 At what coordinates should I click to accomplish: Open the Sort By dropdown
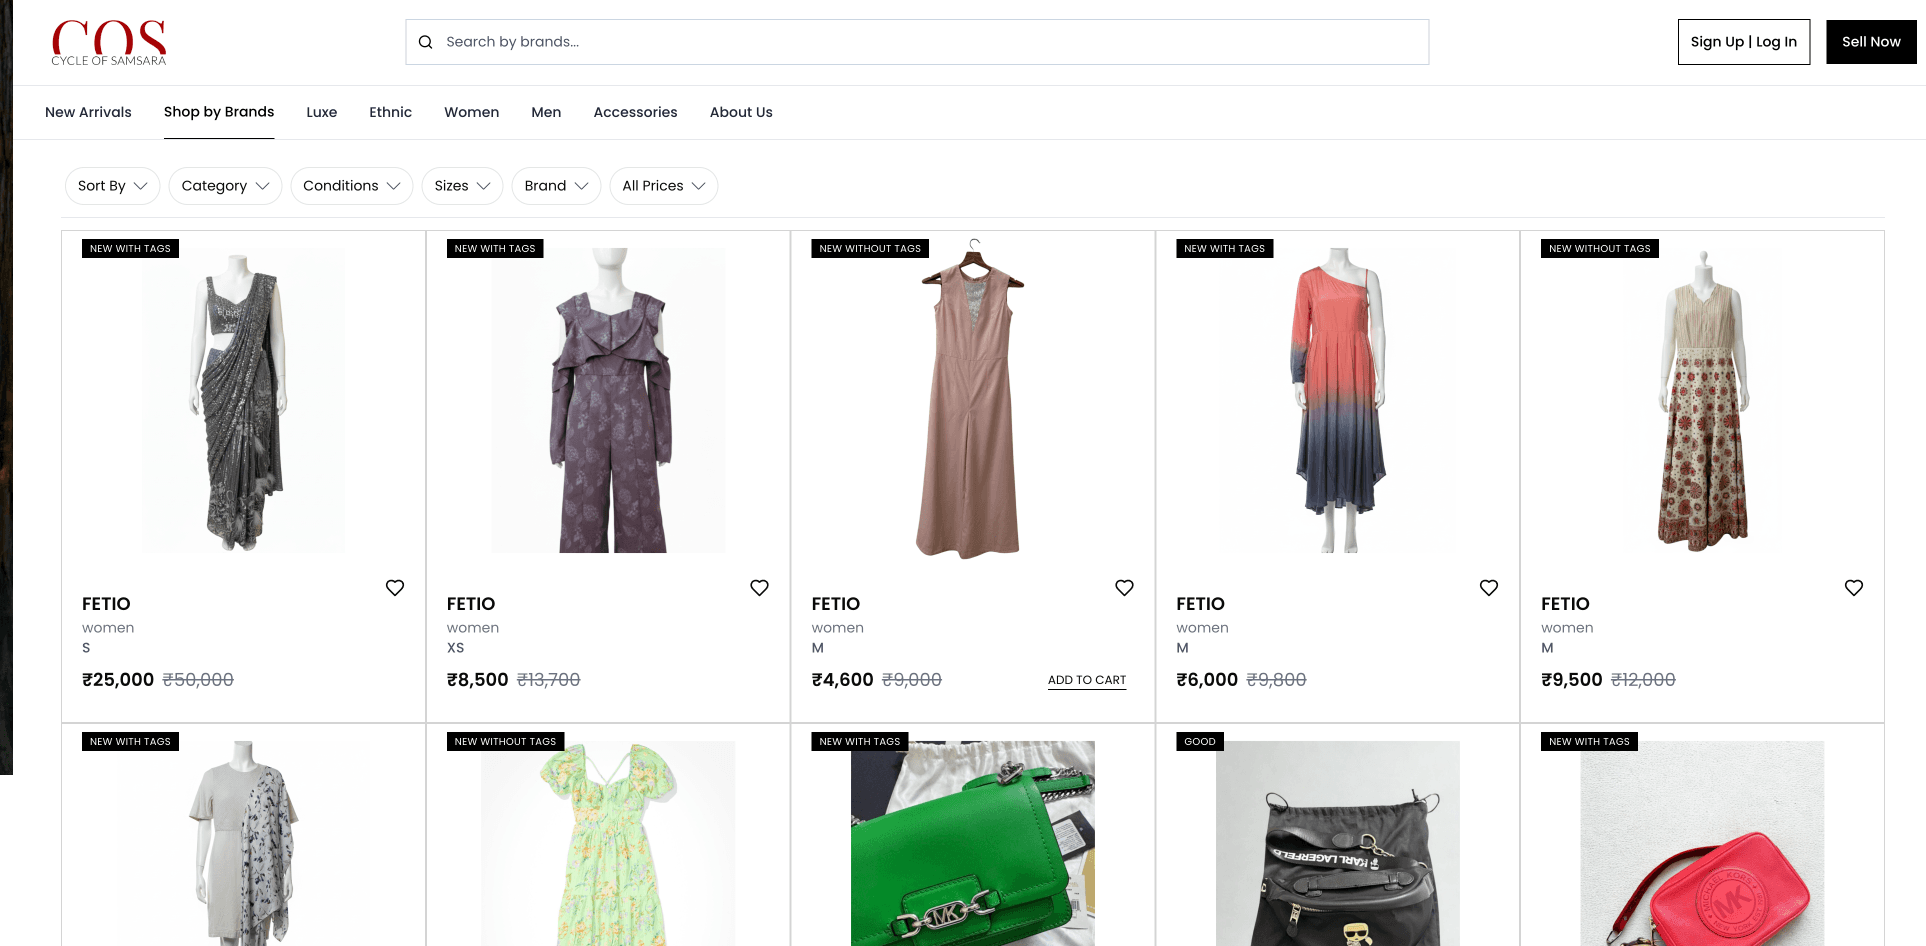112,186
